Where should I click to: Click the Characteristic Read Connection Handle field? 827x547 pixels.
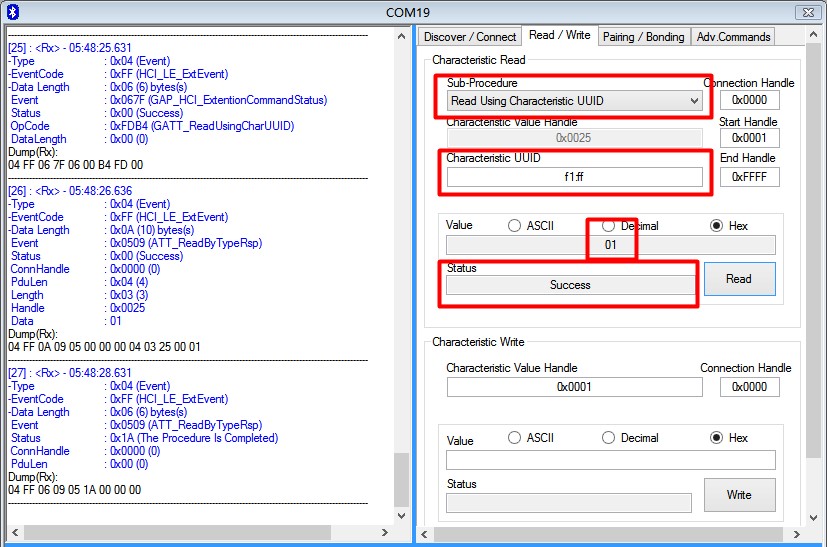pos(749,100)
